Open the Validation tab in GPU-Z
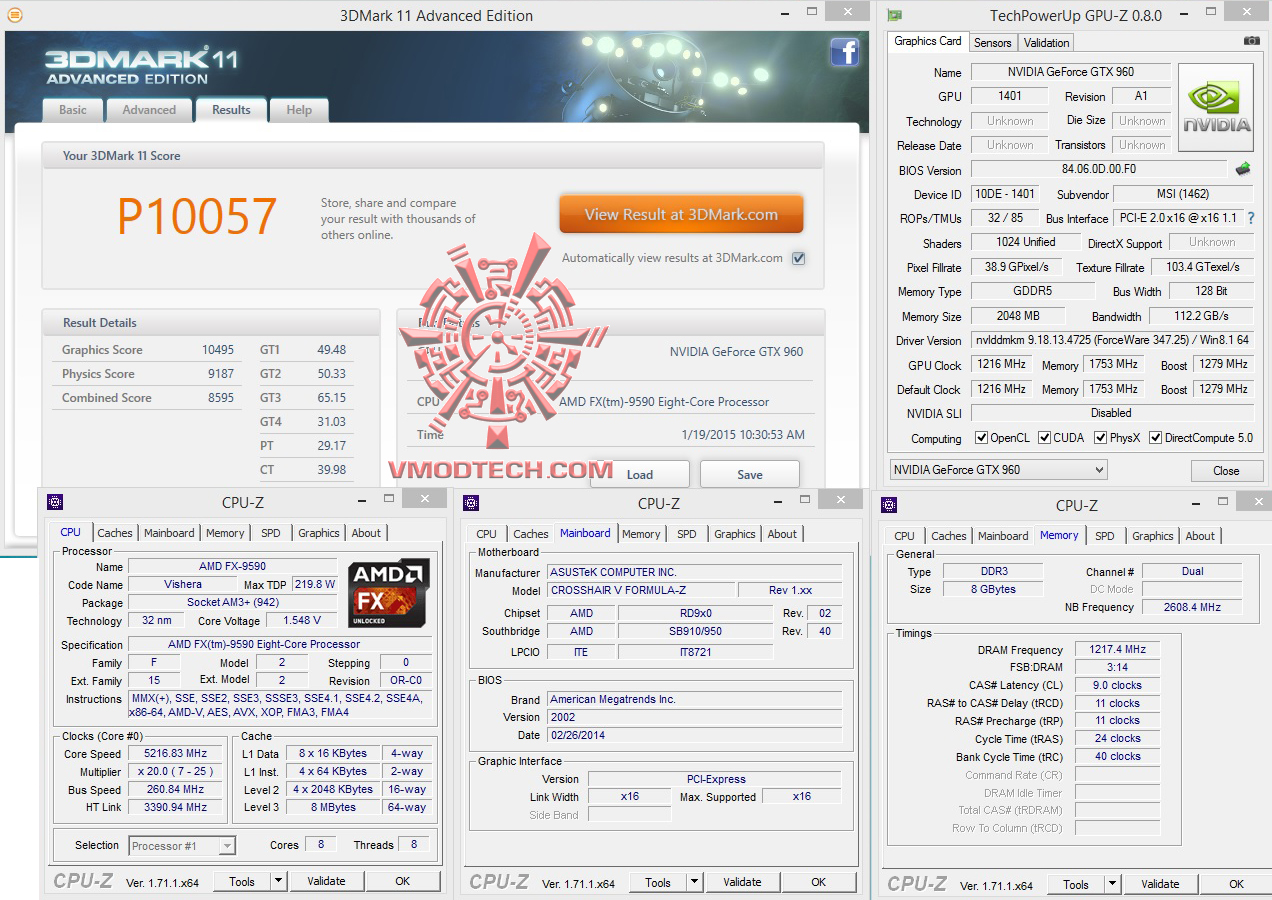1272x900 pixels. coord(1047,43)
